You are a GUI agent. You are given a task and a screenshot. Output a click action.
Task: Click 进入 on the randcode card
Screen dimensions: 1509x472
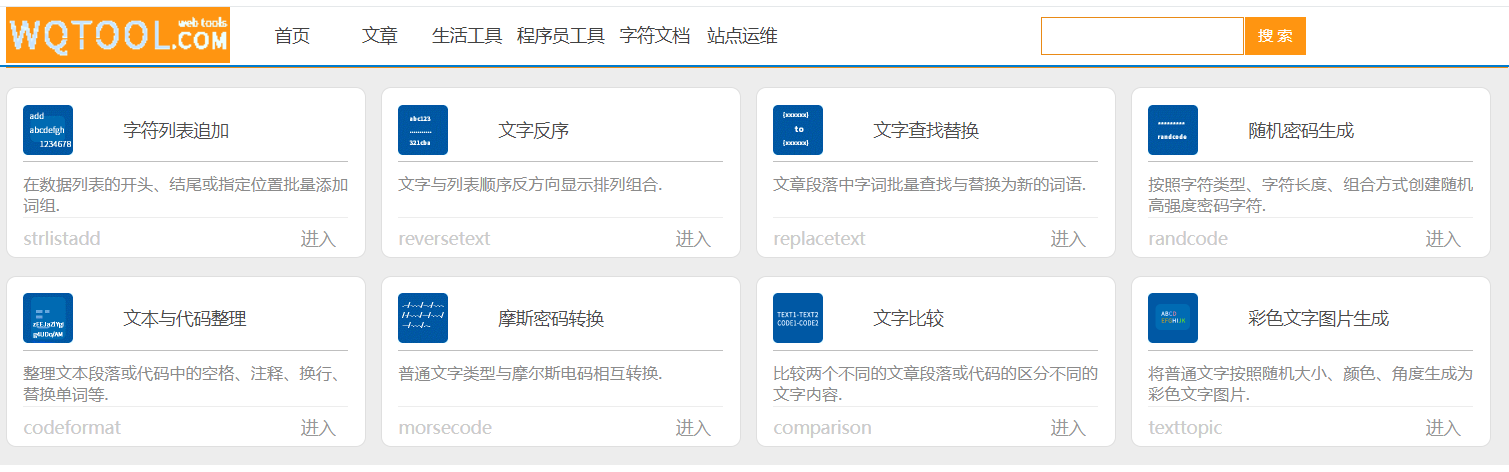1443,239
